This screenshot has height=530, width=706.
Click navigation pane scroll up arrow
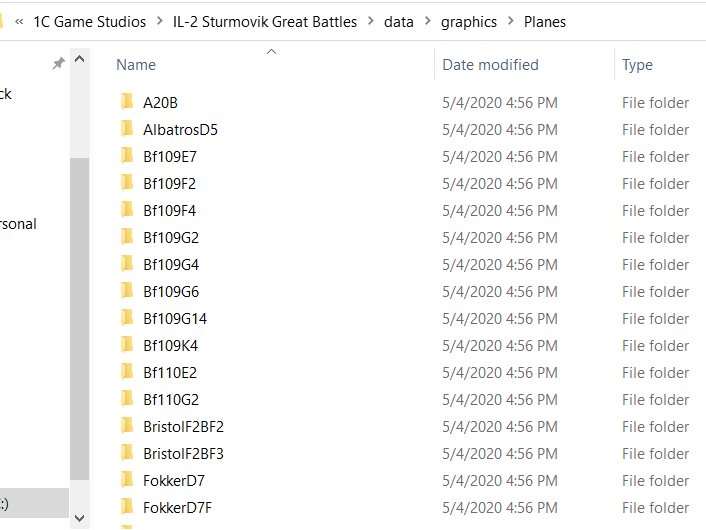tap(80, 59)
